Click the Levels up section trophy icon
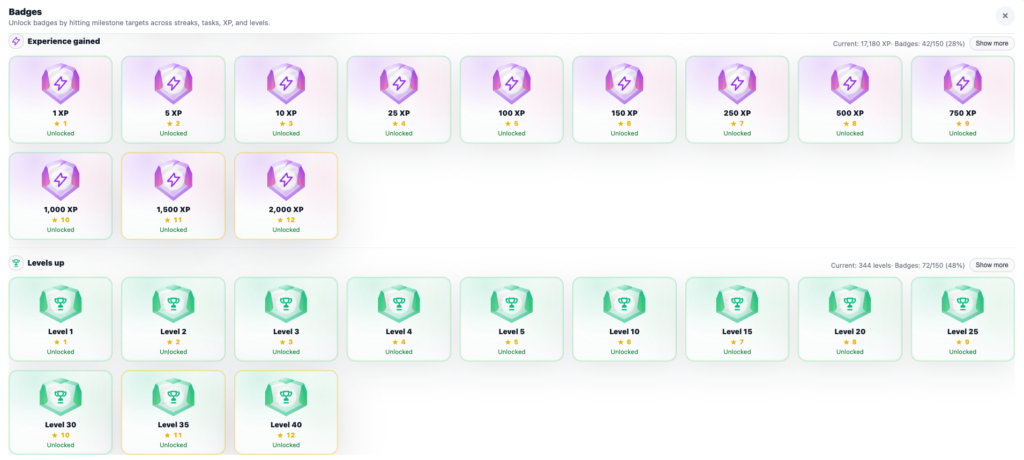 coord(16,264)
